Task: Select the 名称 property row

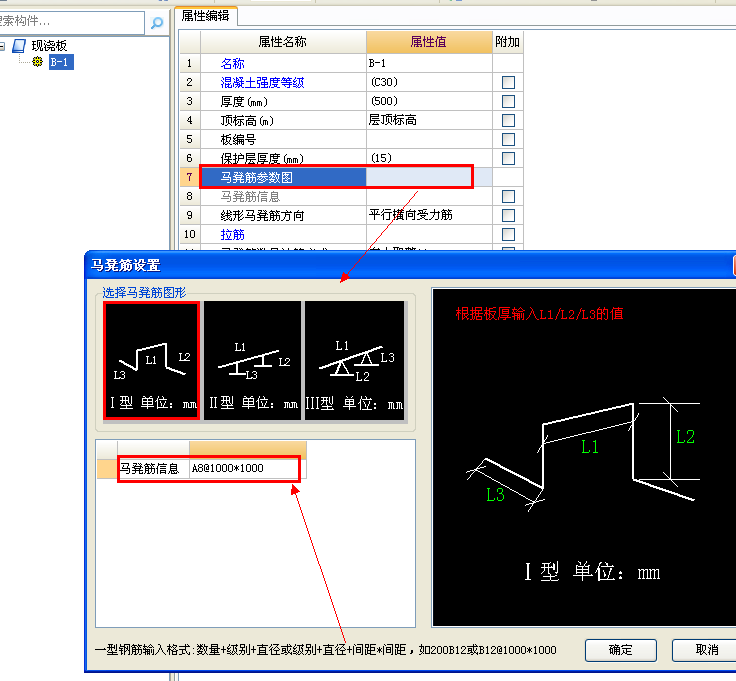Action: [x=352, y=63]
